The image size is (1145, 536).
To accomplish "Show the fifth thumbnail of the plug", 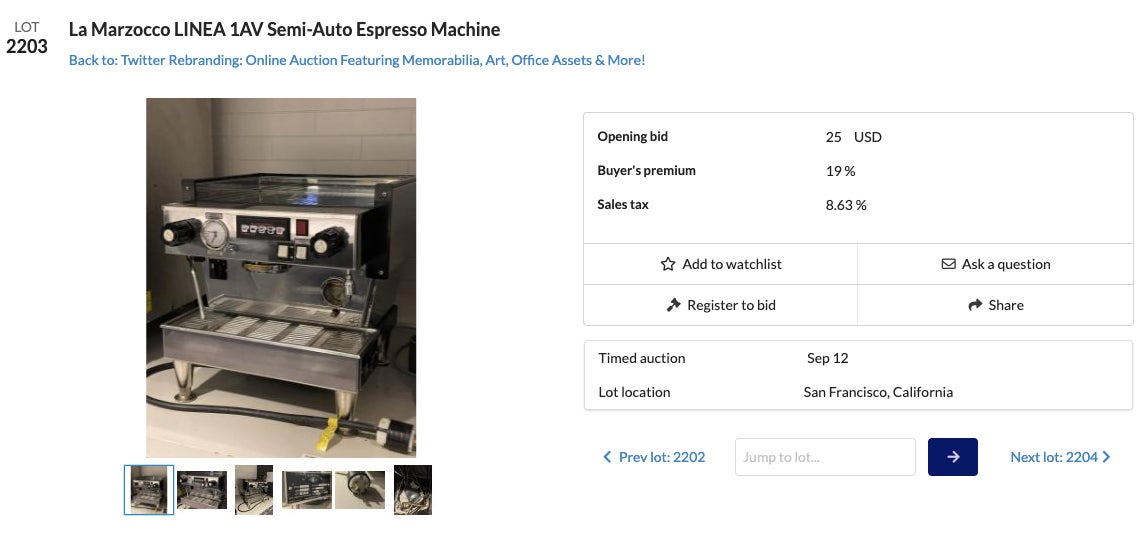I will pyautogui.click(x=360, y=490).
